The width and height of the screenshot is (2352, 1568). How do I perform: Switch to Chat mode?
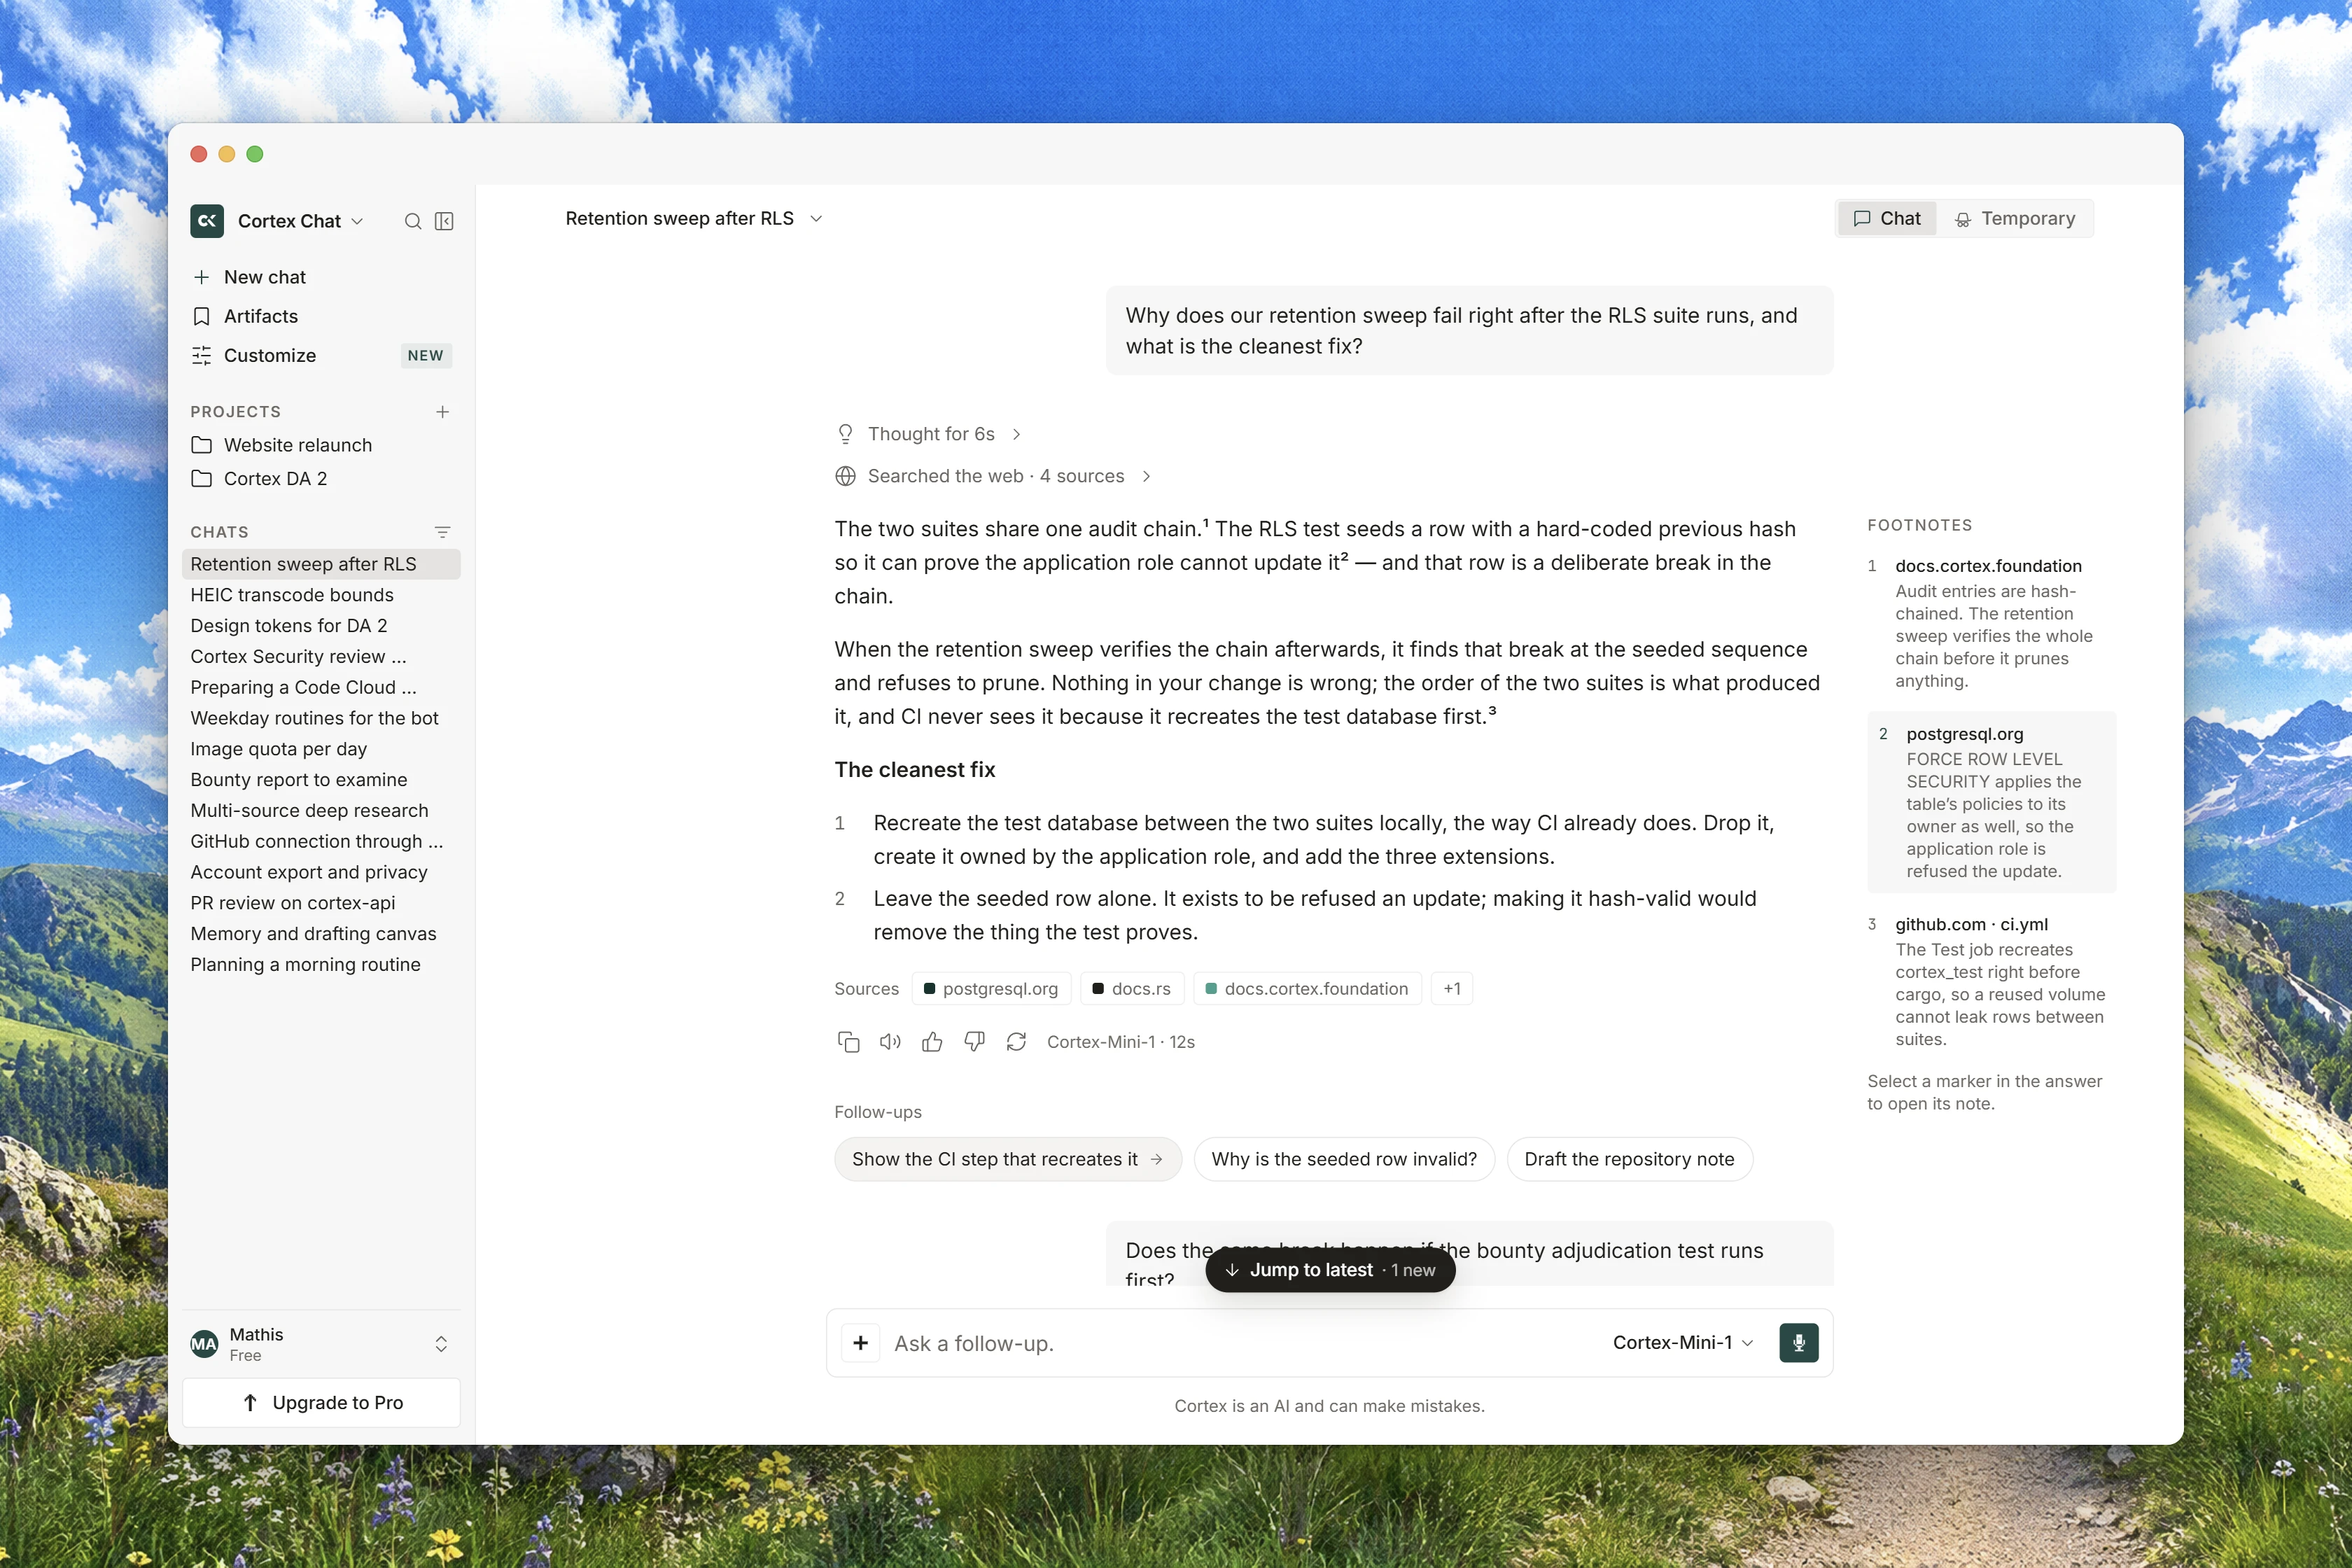(x=1887, y=219)
